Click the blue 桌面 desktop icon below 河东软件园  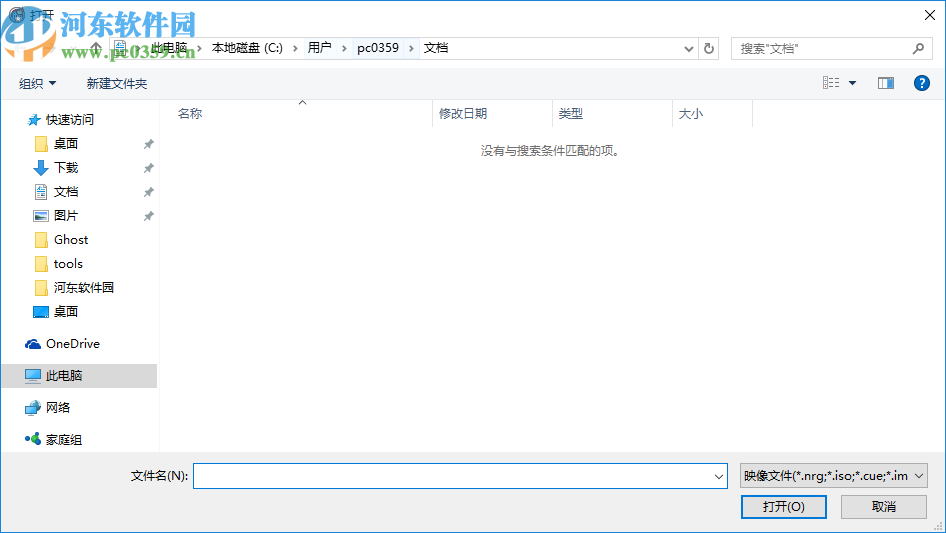pyautogui.click(x=40, y=311)
